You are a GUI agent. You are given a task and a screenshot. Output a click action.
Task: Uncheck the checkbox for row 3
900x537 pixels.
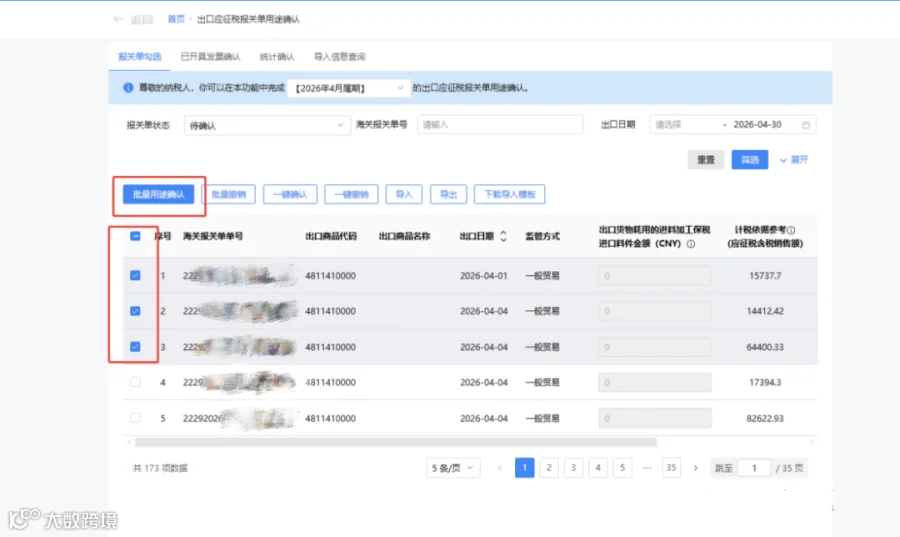click(x=135, y=347)
